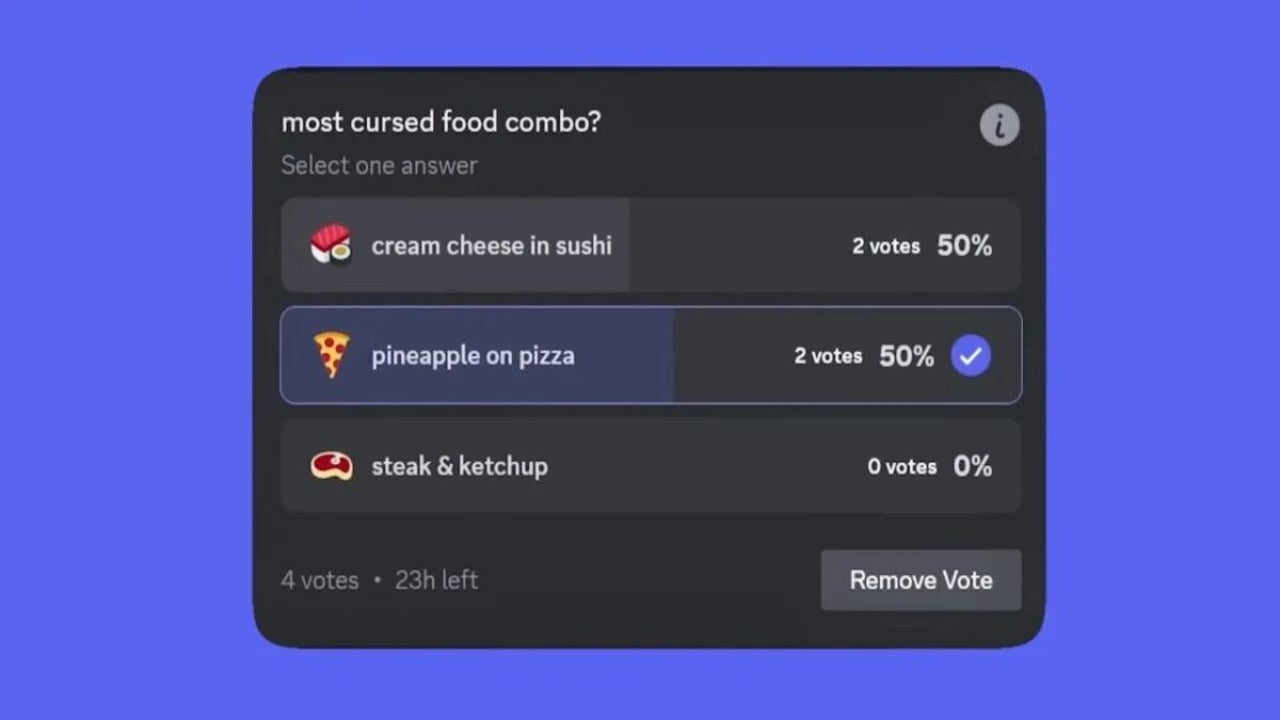Click the Select one answer subtitle
Viewport: 1280px width, 720px height.
[379, 165]
